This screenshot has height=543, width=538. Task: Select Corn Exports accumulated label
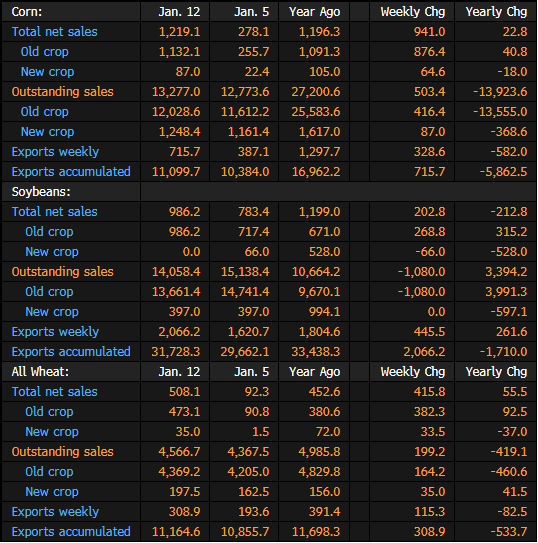coord(71,172)
